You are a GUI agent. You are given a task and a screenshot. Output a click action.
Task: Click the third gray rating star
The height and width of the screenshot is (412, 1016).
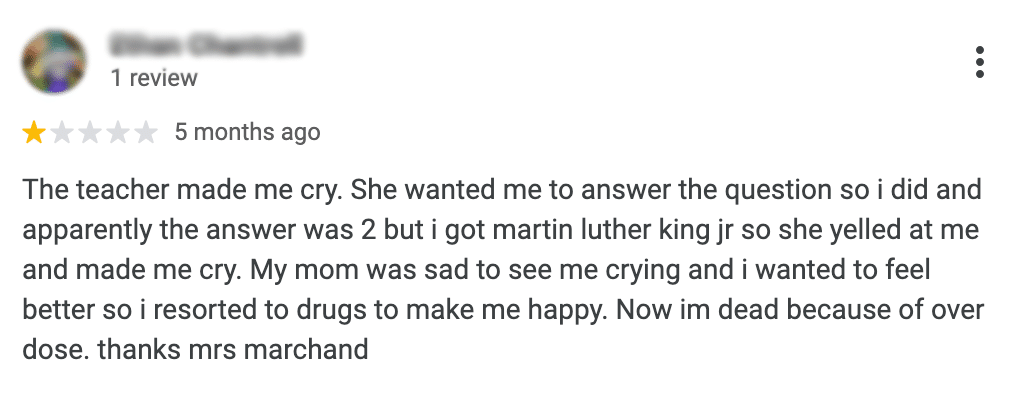point(90,132)
